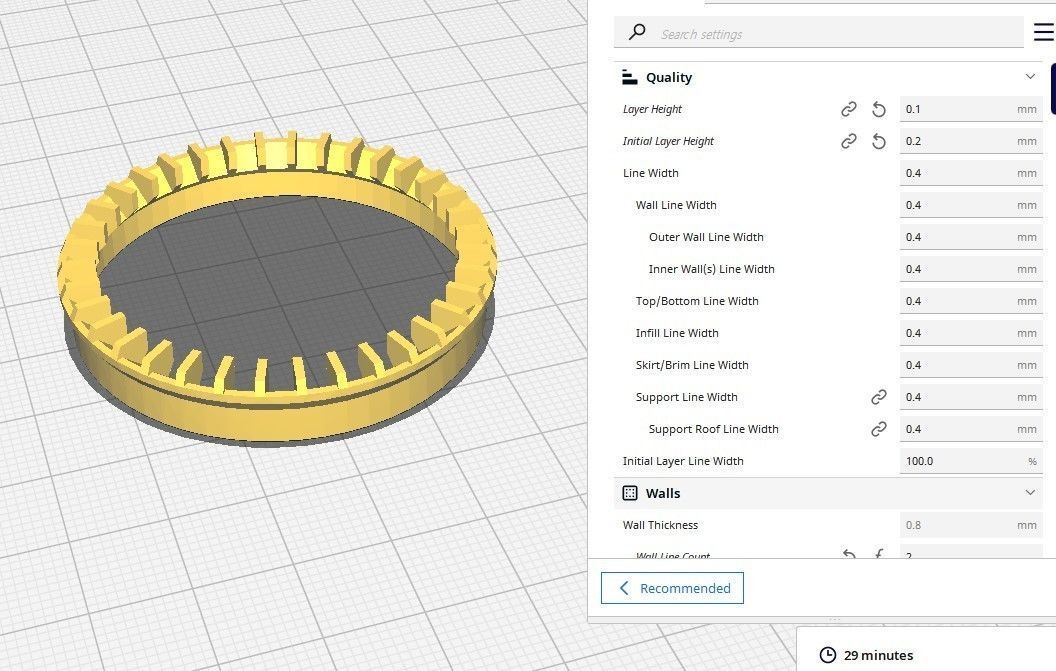Click the link icon beside Initial Layer Height
Viewport: 1056px width, 671px height.
coord(849,141)
